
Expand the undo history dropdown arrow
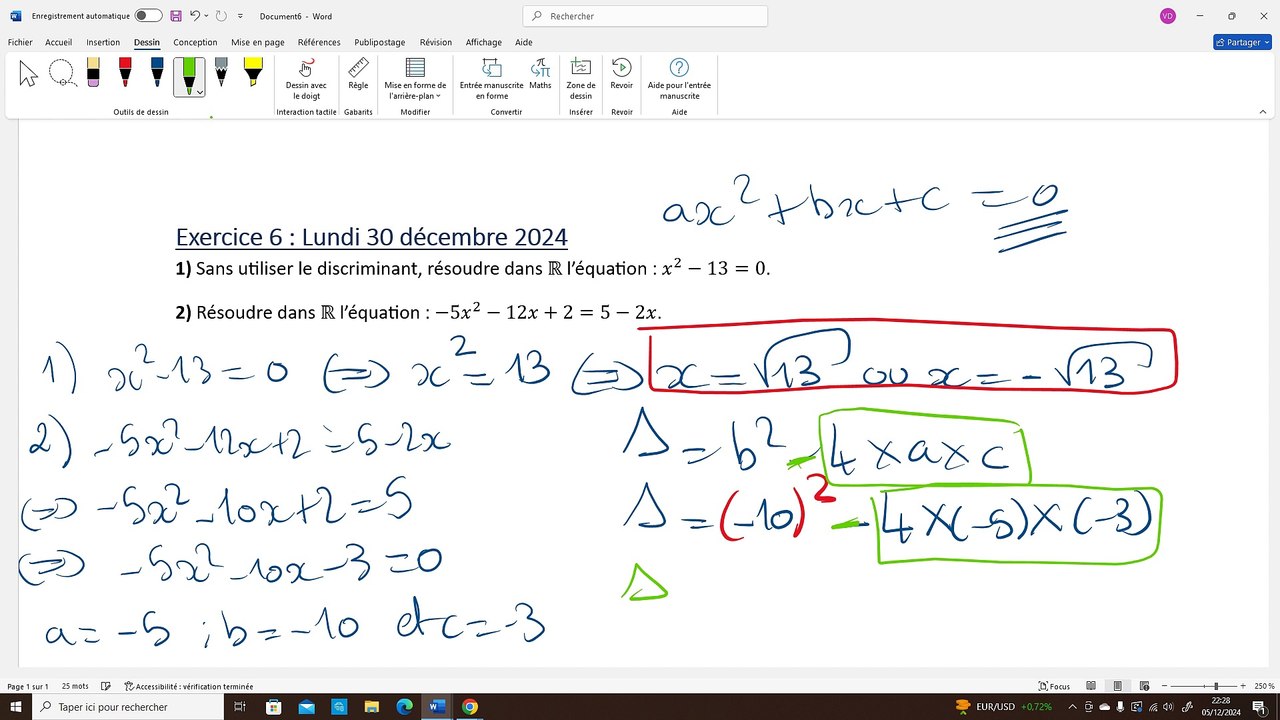208,16
